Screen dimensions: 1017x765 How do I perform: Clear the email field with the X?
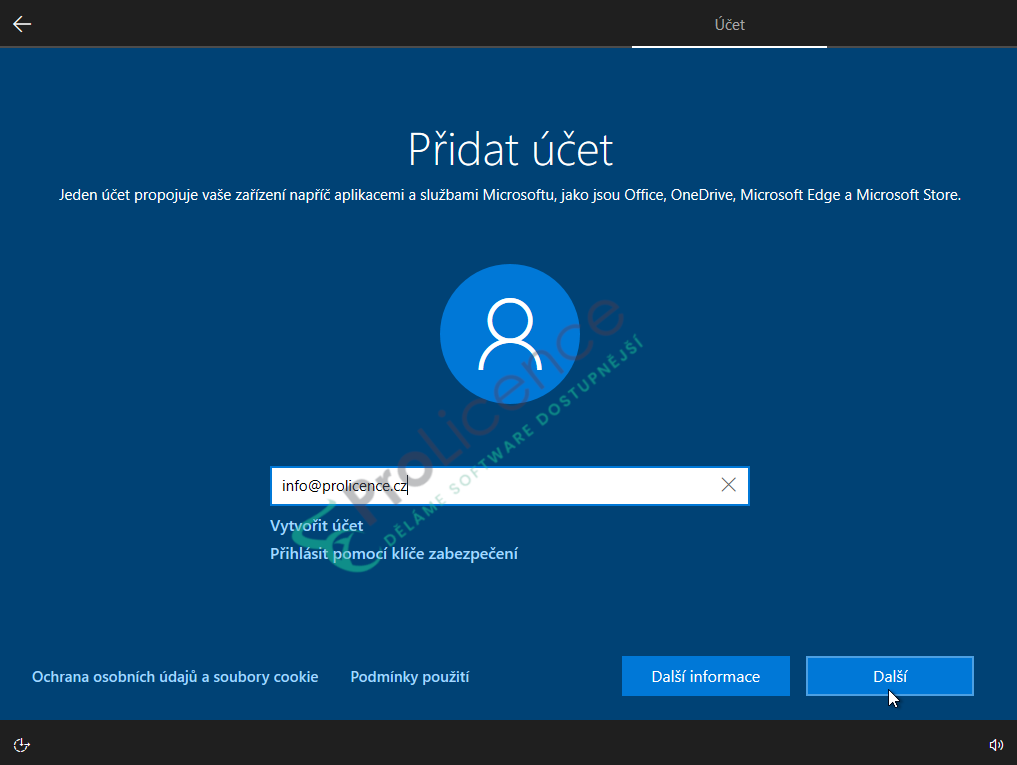point(728,485)
